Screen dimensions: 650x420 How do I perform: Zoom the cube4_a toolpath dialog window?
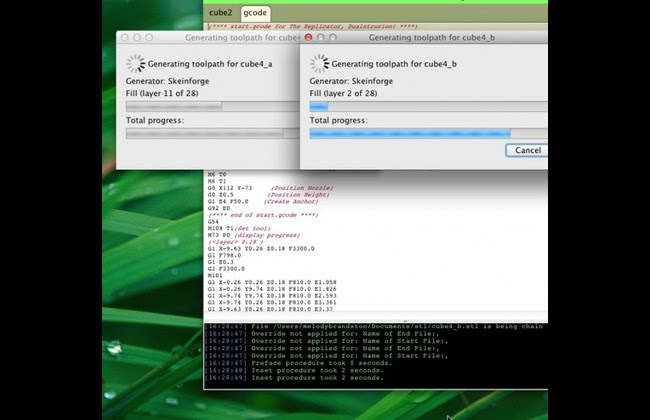149,37
